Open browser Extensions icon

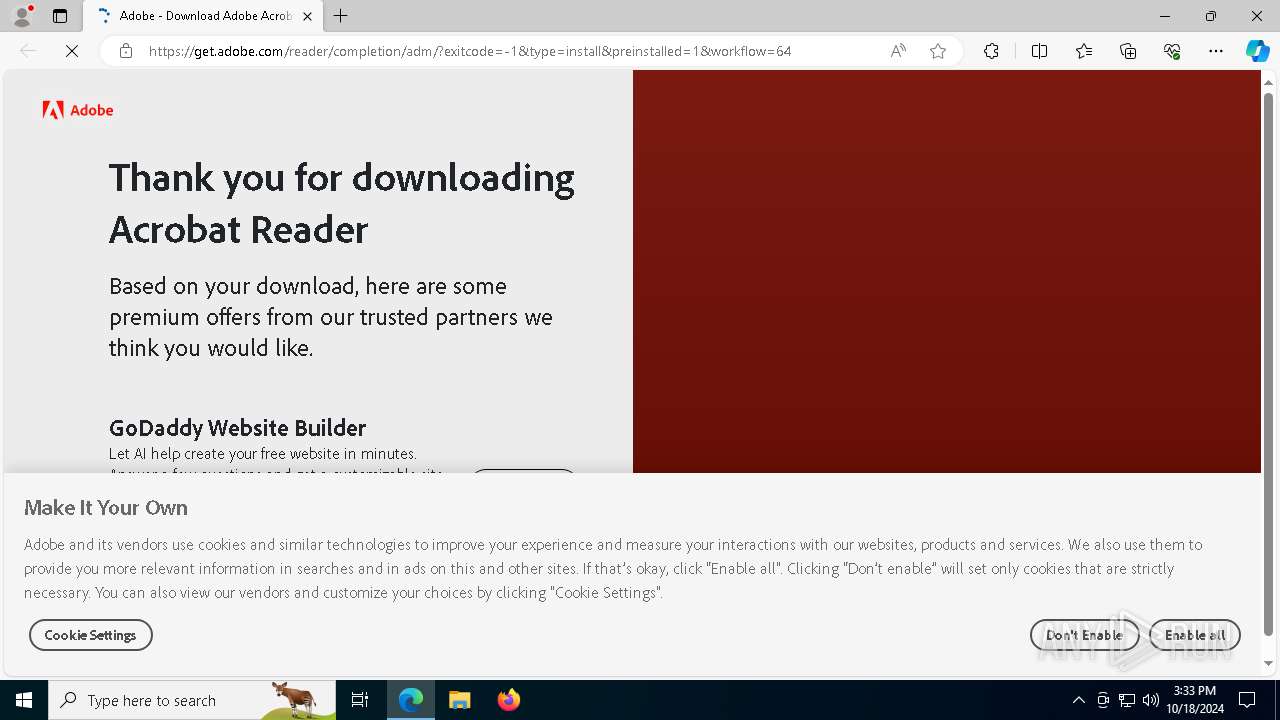coord(991,51)
